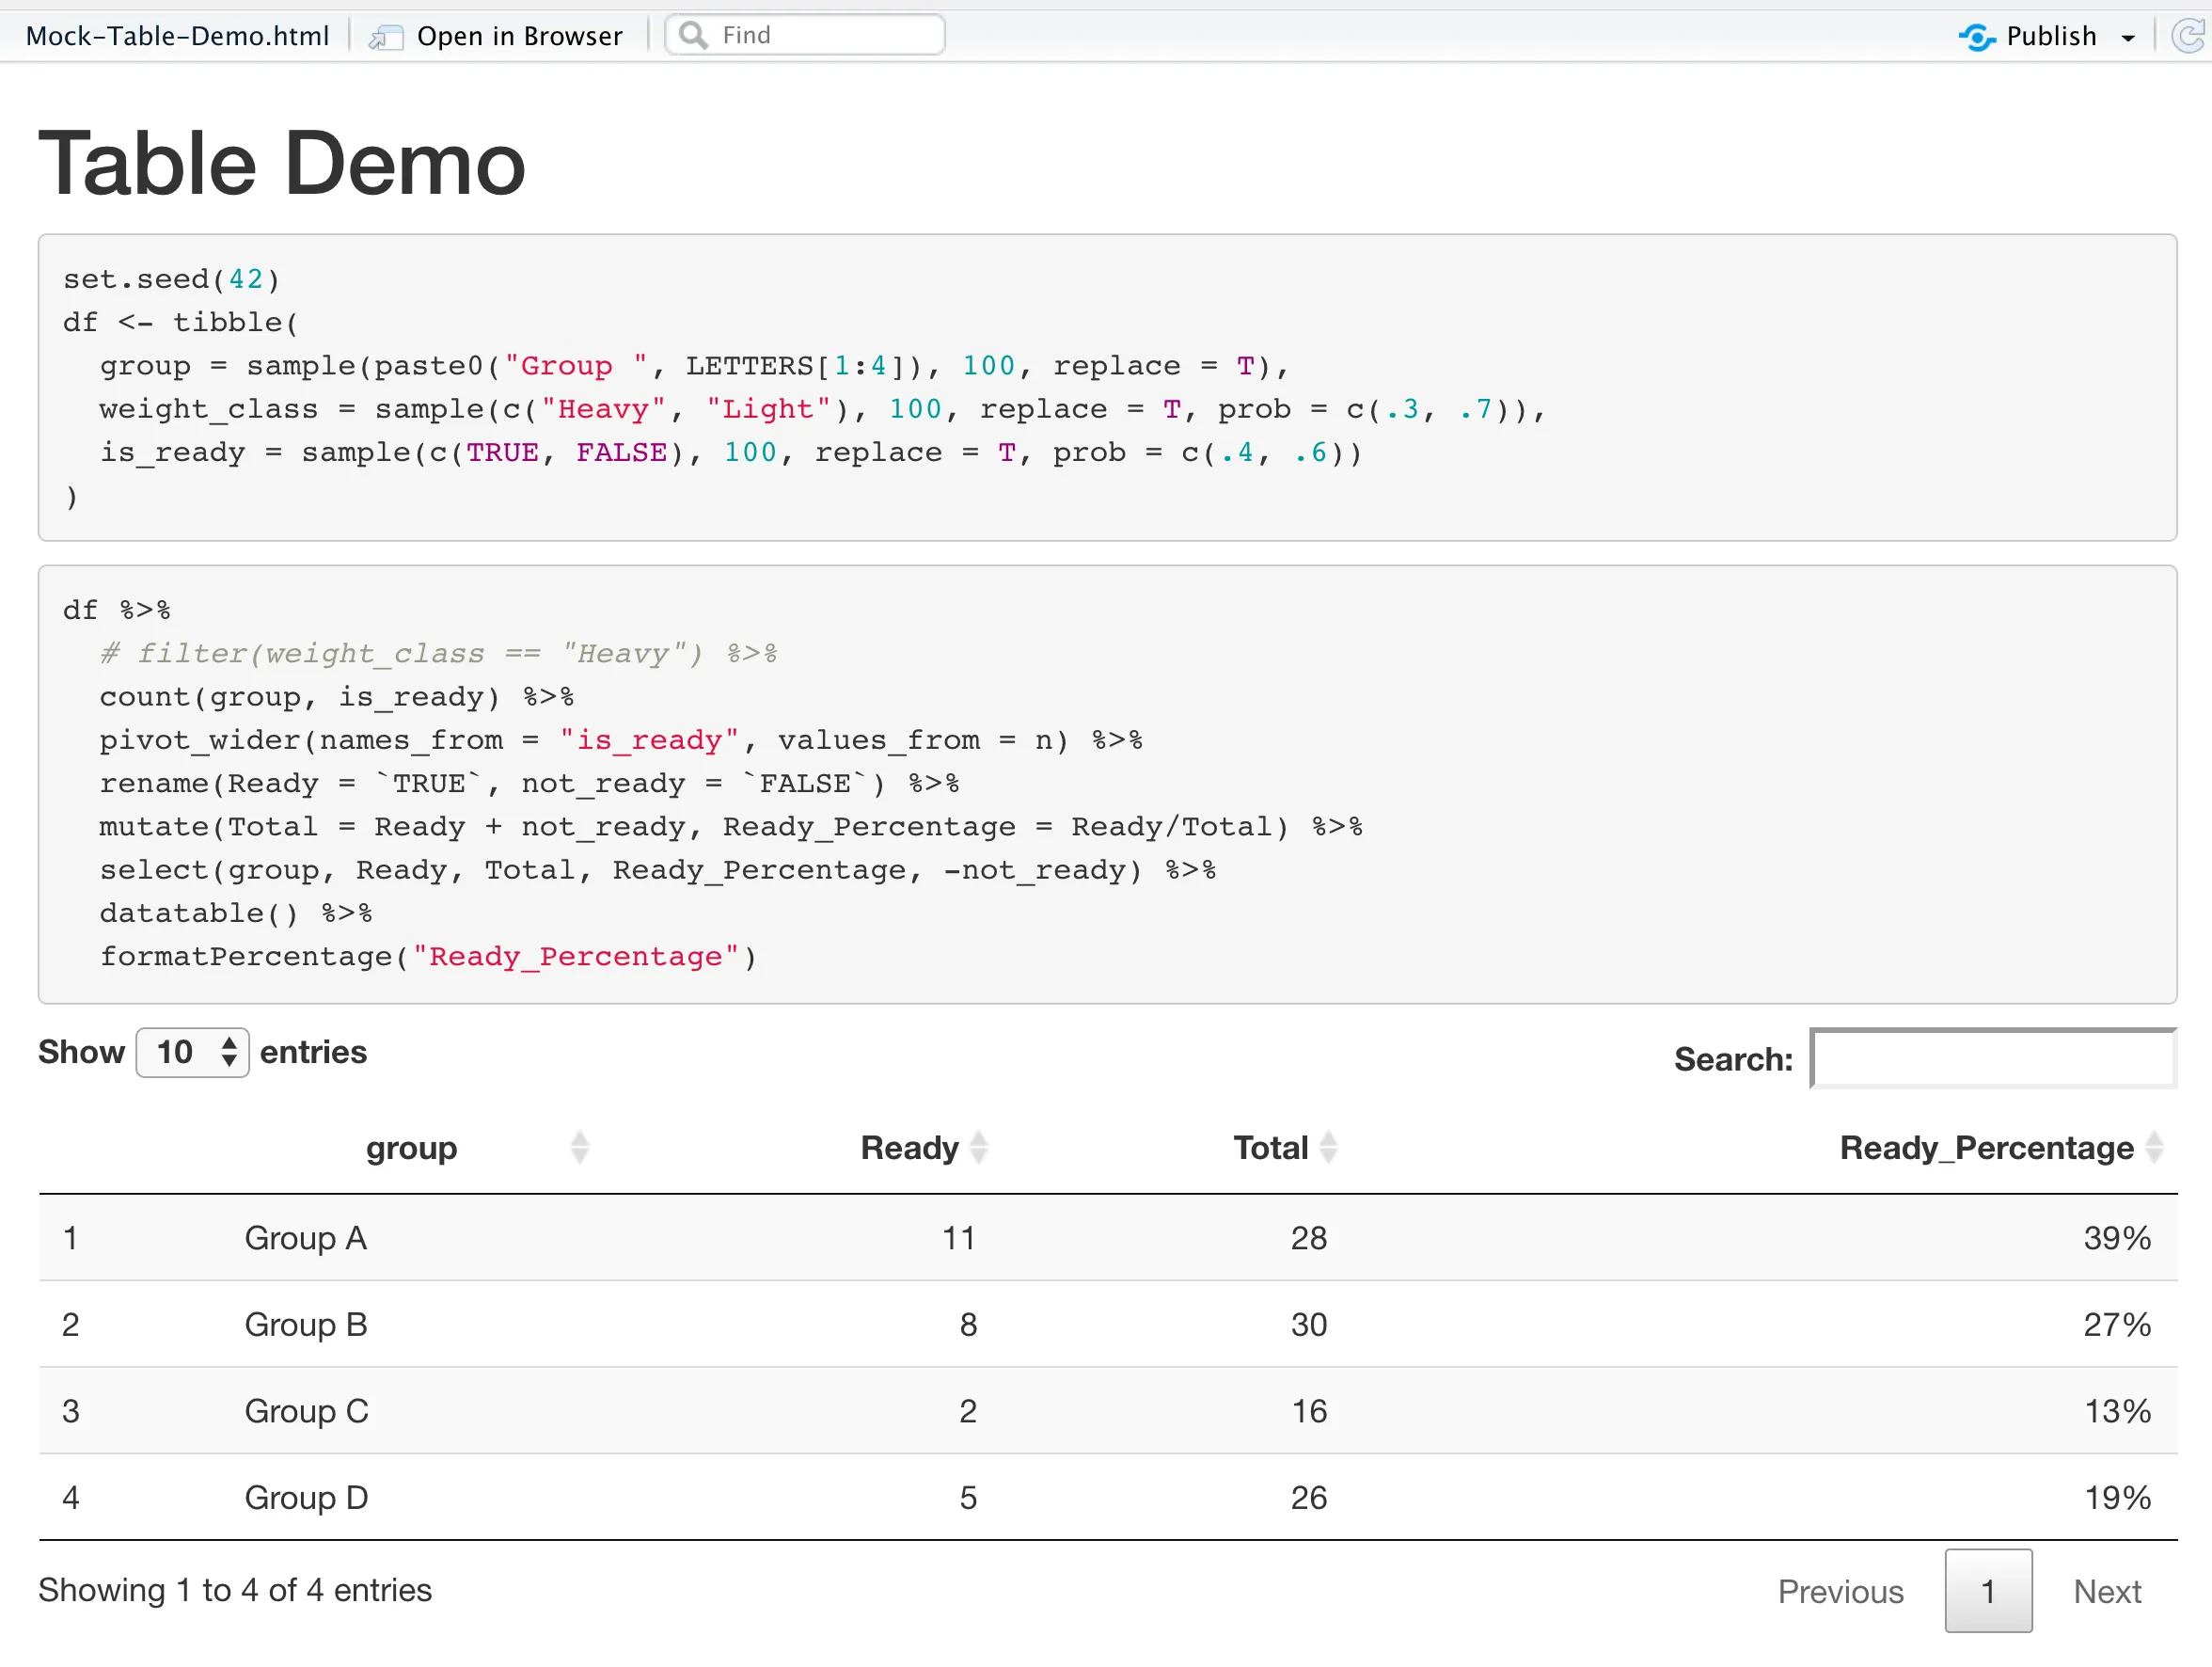
Task: Click the magnifier icon in Find box
Action: tap(693, 36)
